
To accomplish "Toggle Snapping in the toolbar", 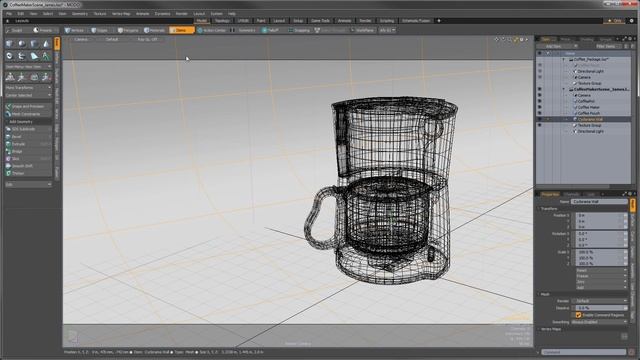I will 299,30.
